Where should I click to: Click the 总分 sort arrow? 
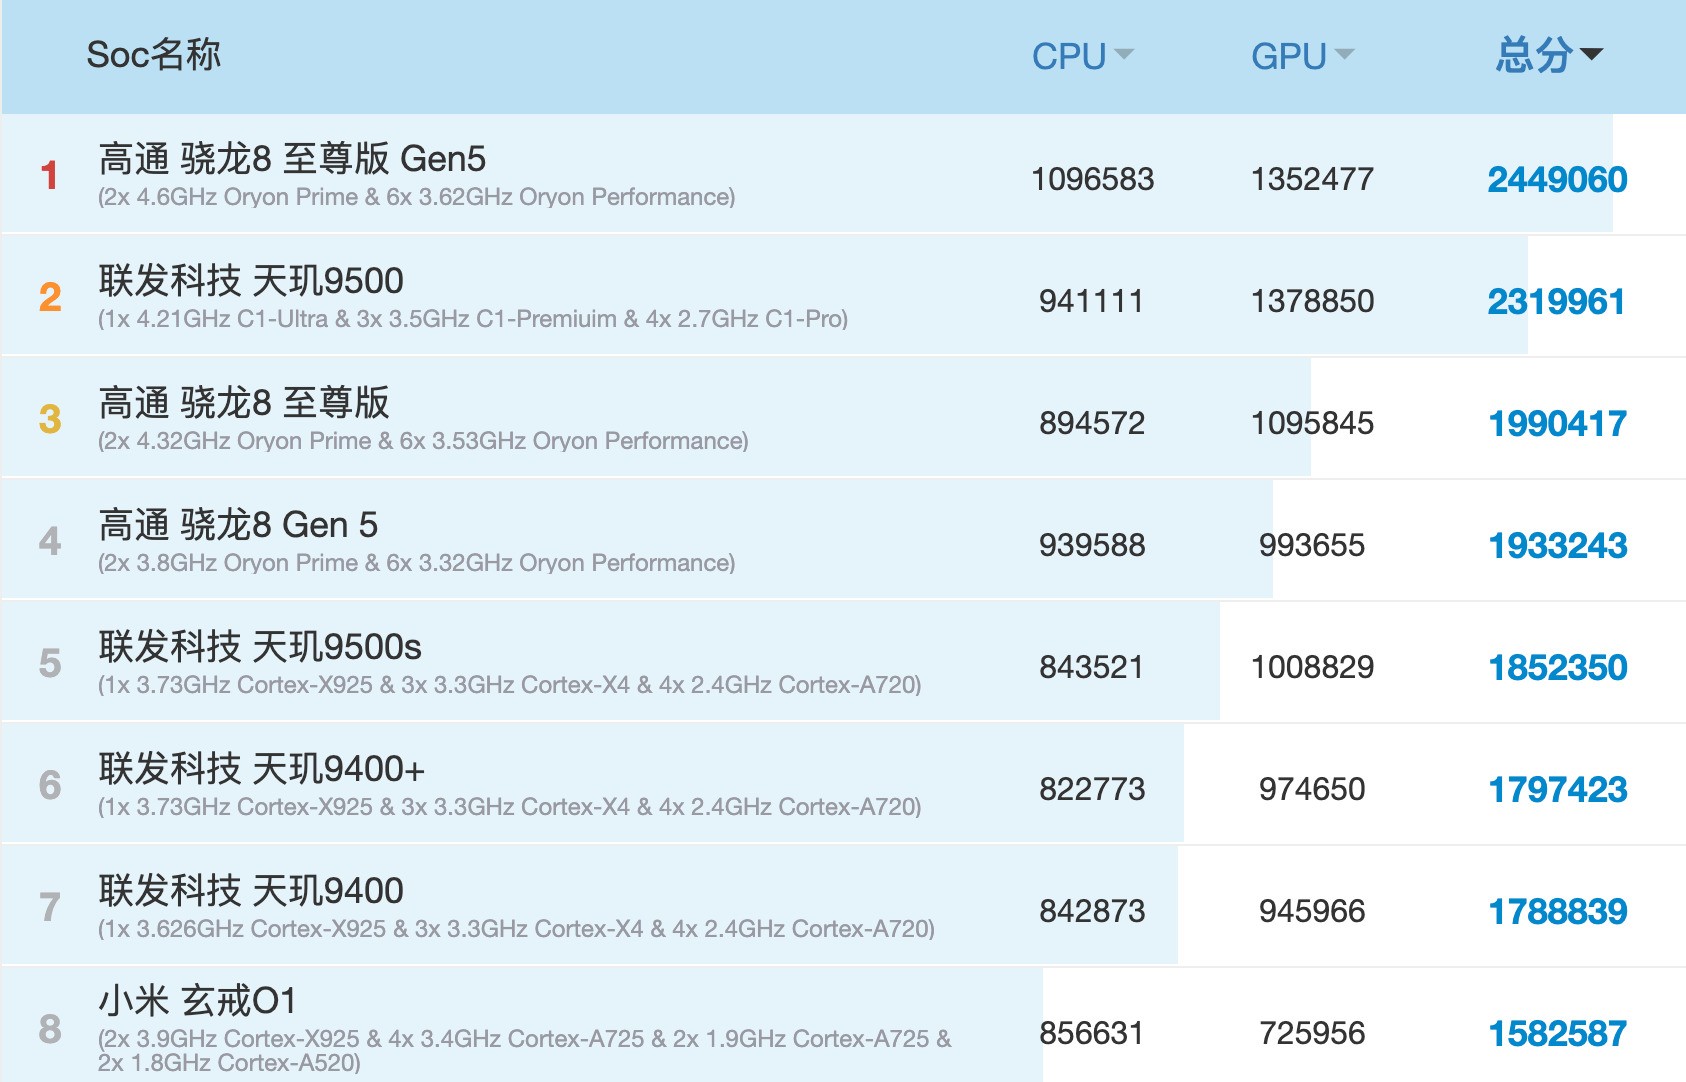1591,54
